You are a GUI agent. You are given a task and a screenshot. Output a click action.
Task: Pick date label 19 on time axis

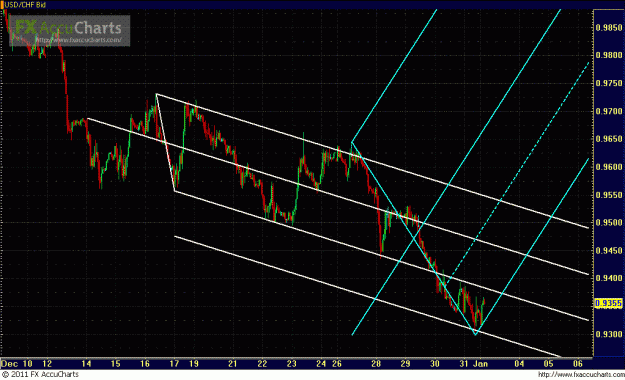click(194, 364)
